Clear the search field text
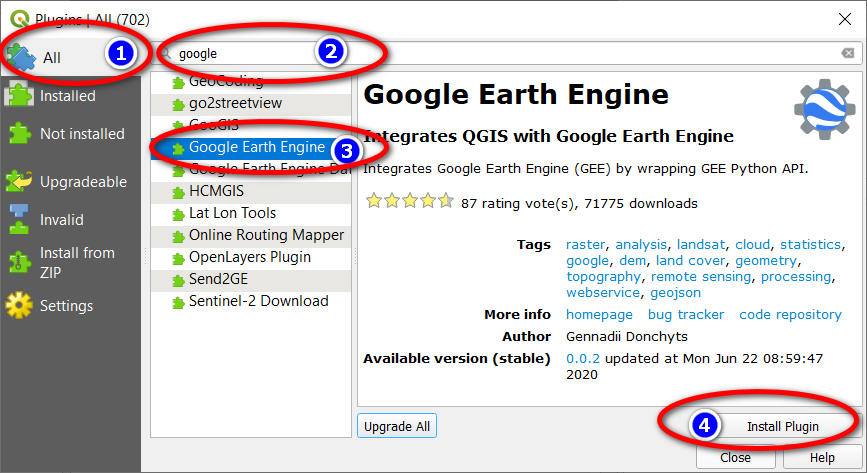Viewport: 867px width, 473px height. (848, 53)
